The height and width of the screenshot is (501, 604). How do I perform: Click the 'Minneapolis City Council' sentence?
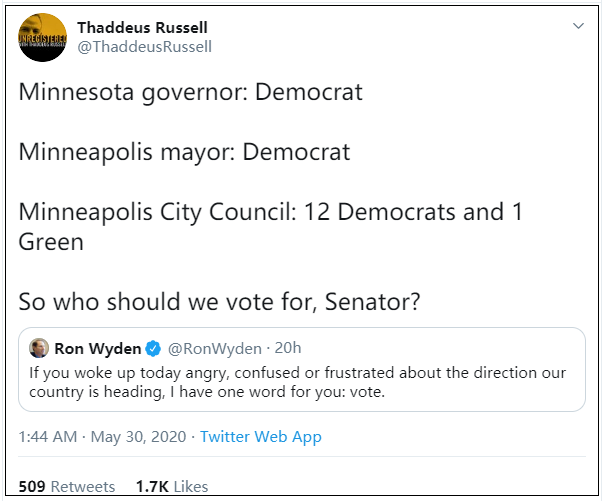(270, 212)
